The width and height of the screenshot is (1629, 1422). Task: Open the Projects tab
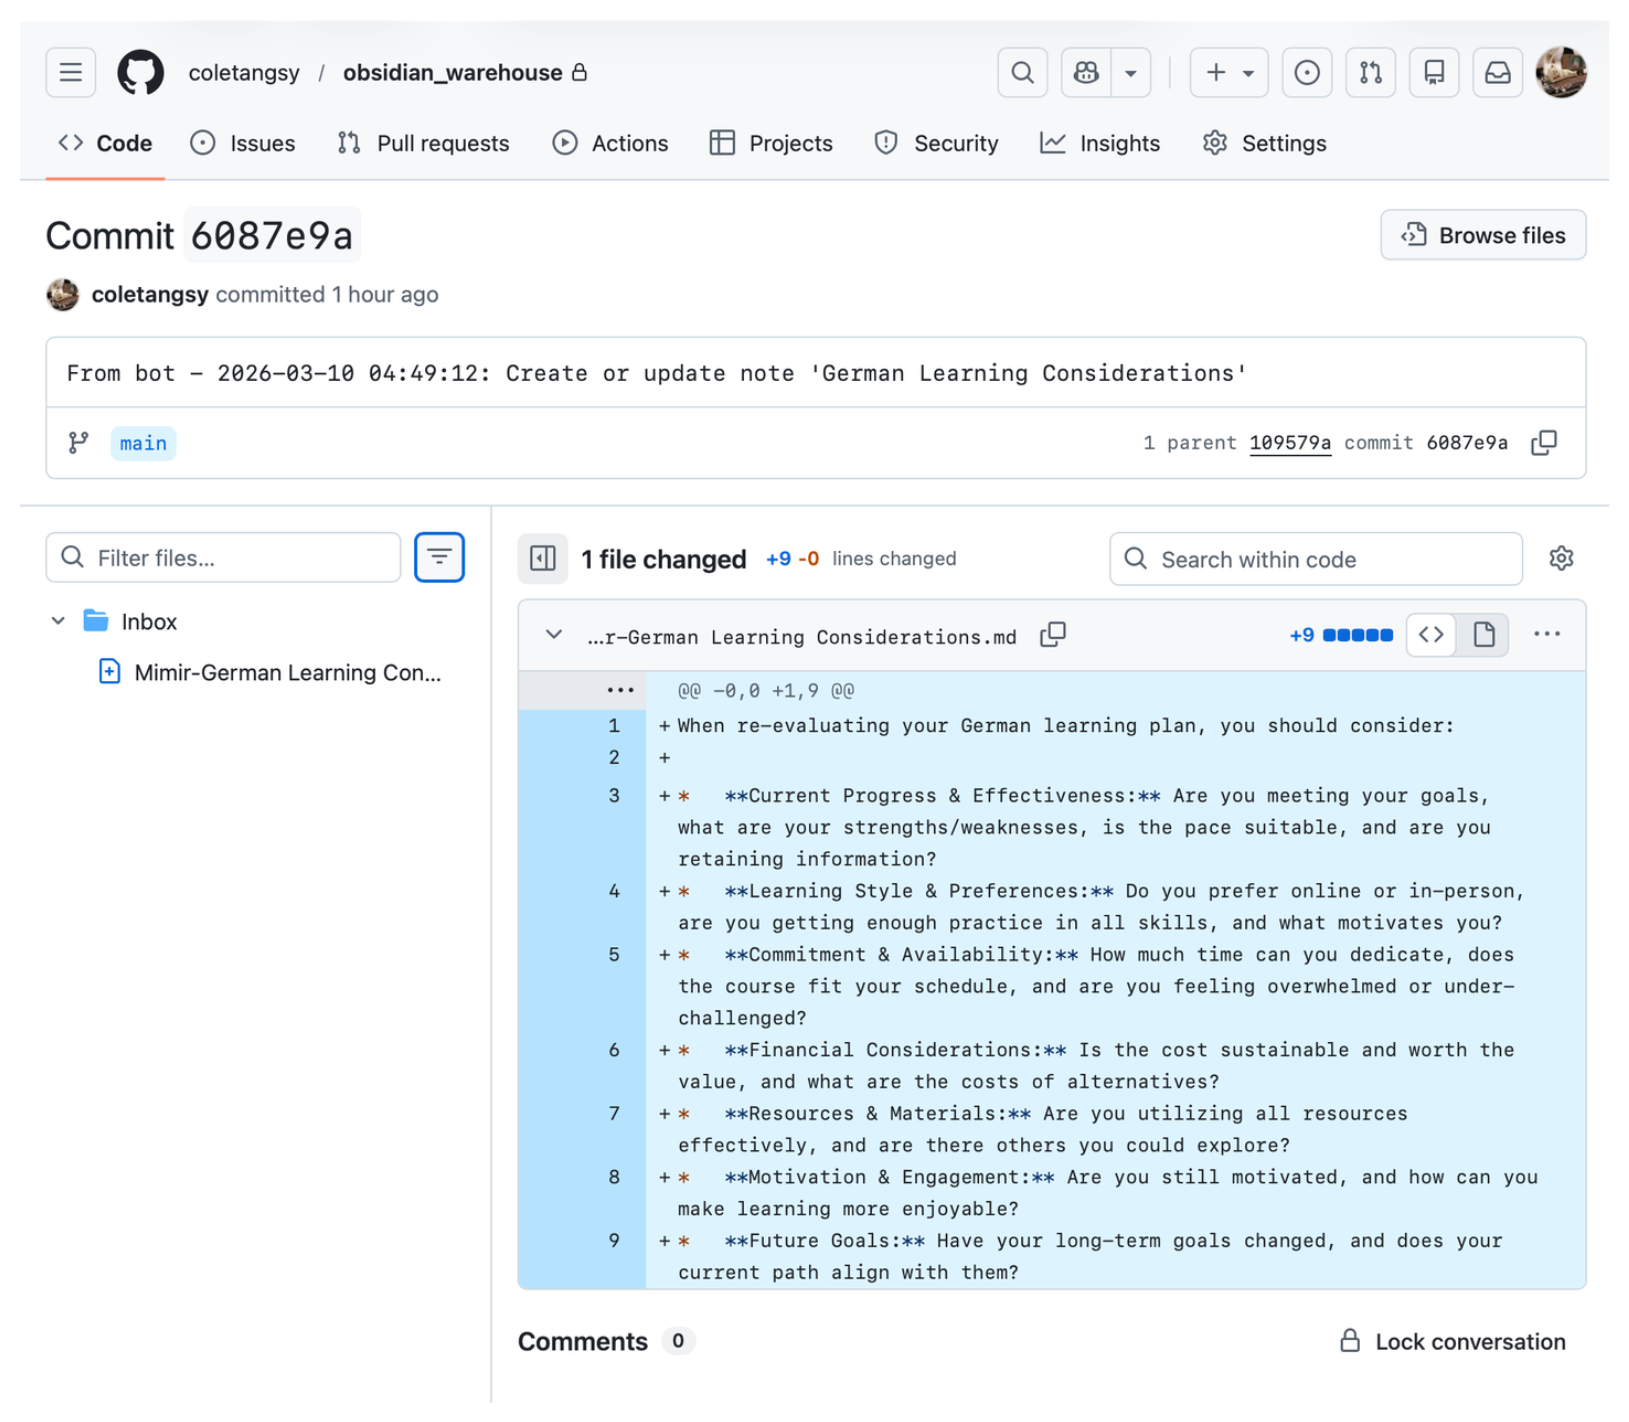click(x=771, y=143)
